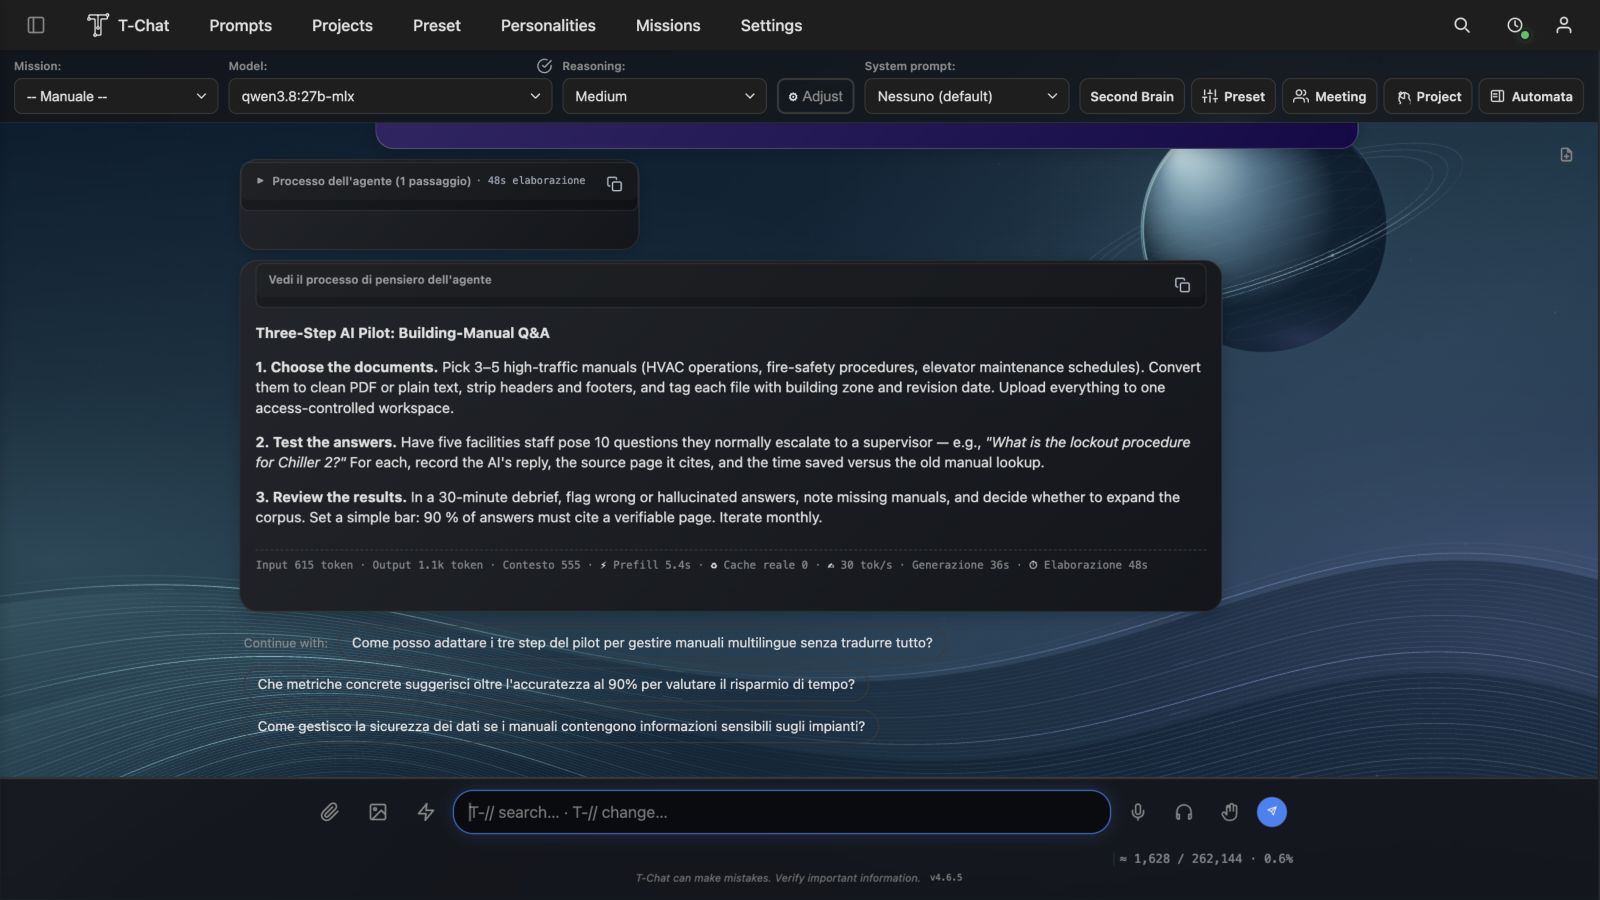This screenshot has width=1600, height=900.
Task: Select suggestion about manuali multilingue
Action: tap(642, 643)
